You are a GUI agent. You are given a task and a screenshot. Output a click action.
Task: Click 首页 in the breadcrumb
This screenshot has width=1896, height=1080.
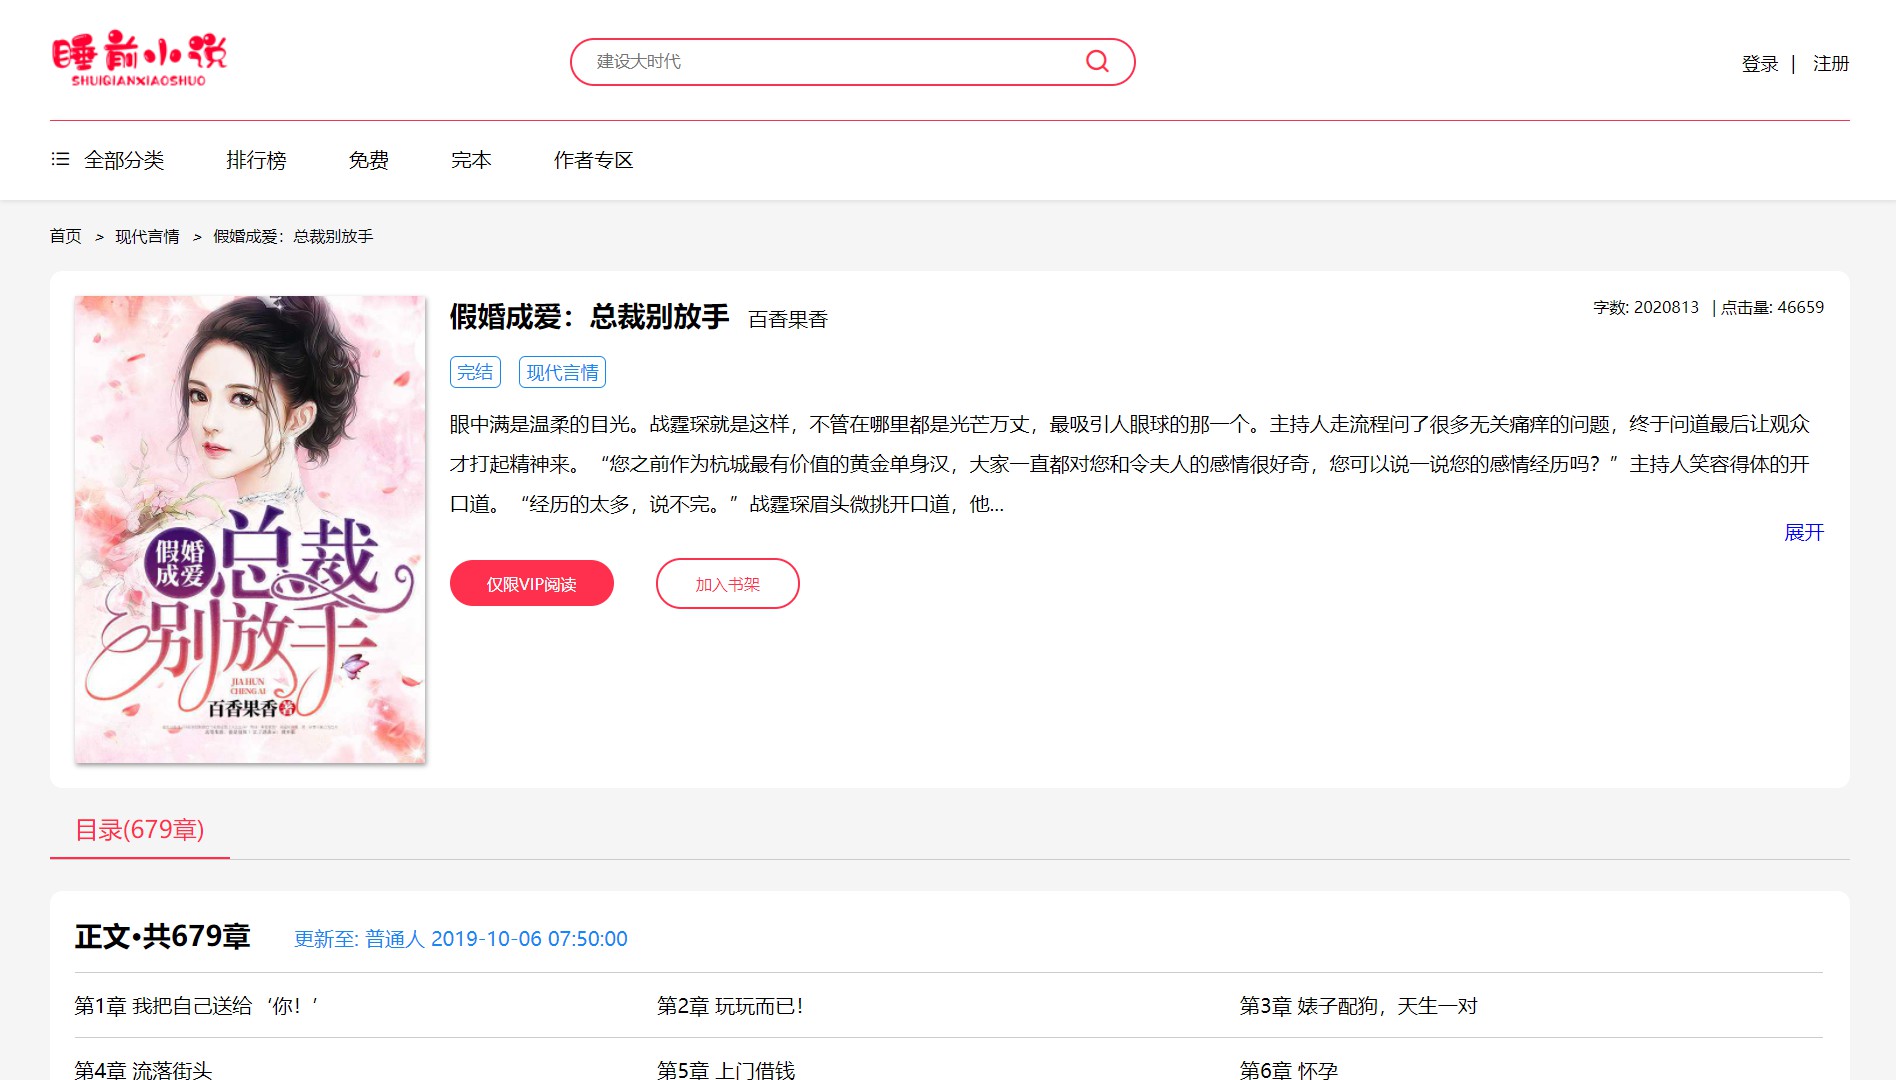66,236
